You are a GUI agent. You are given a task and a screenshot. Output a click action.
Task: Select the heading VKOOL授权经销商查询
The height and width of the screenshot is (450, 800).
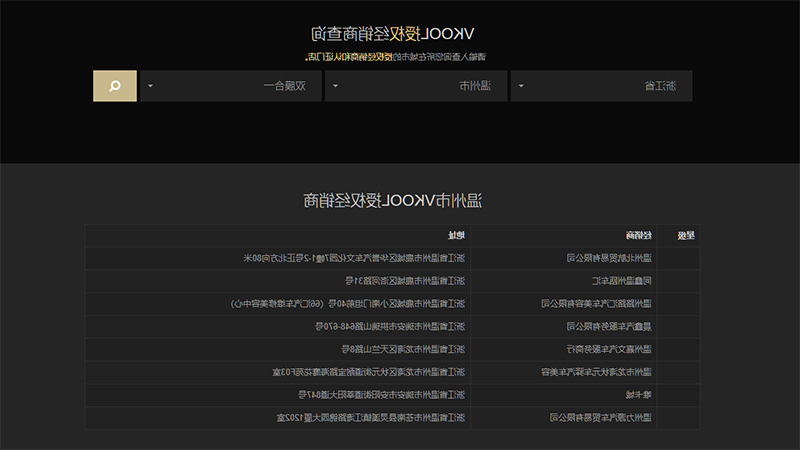click(x=392, y=34)
